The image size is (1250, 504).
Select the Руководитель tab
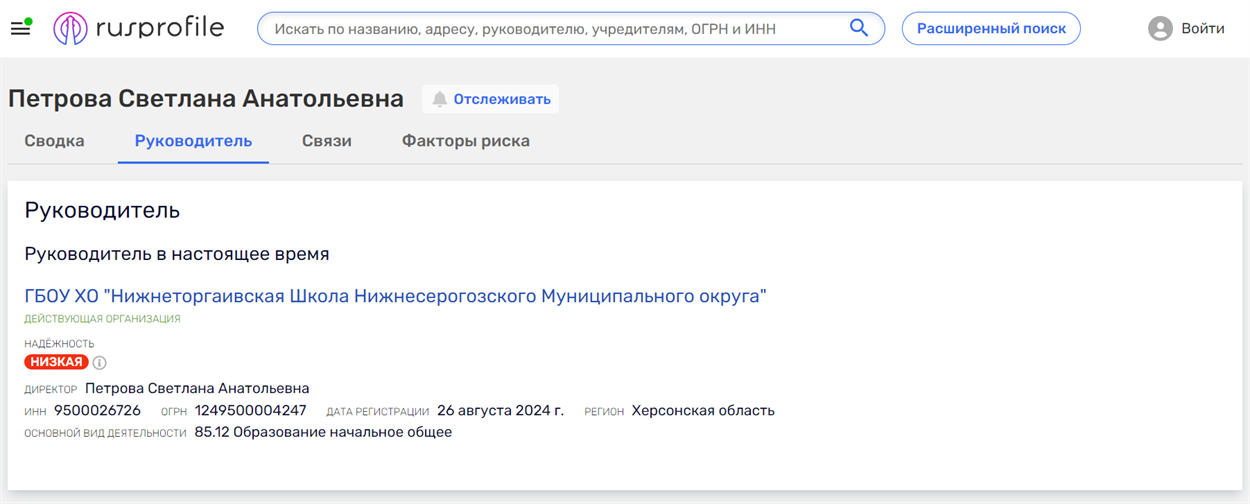(193, 141)
